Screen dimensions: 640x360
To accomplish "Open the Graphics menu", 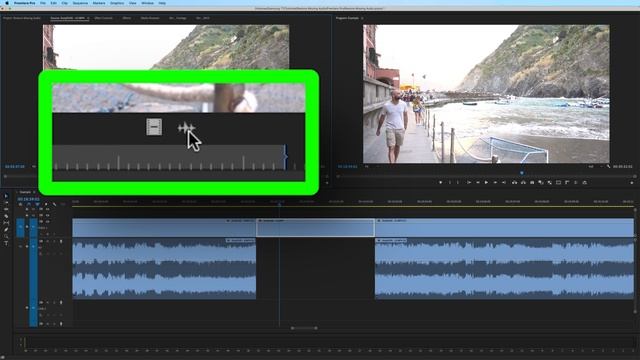I will [117, 3].
